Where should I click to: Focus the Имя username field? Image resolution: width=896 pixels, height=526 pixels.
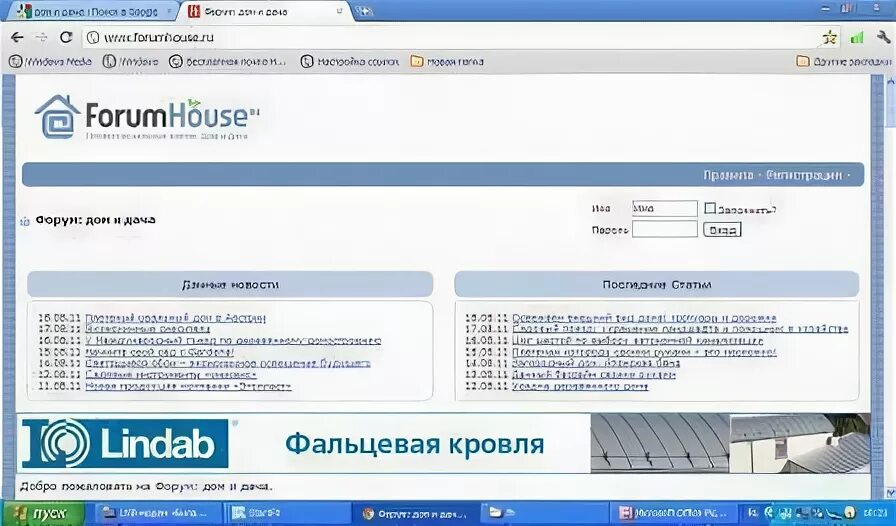click(x=665, y=209)
